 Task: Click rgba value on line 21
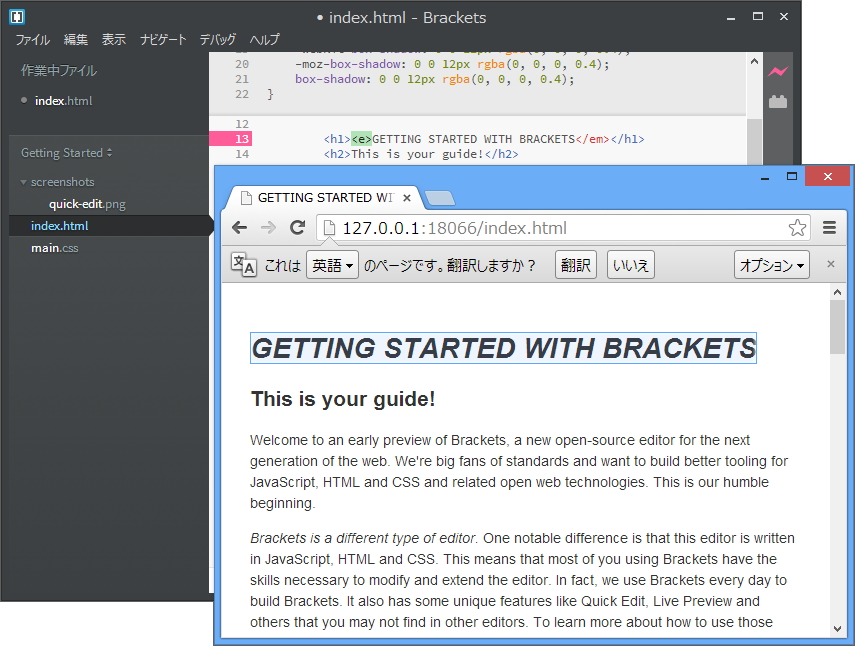[508, 79]
